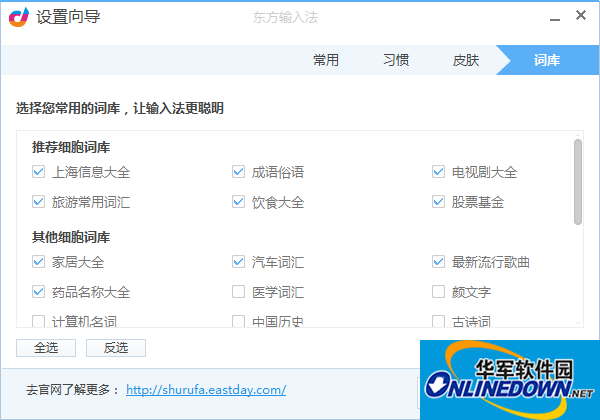600x420 pixels.
Task: Check the 颜文字 option
Action: (x=439, y=292)
